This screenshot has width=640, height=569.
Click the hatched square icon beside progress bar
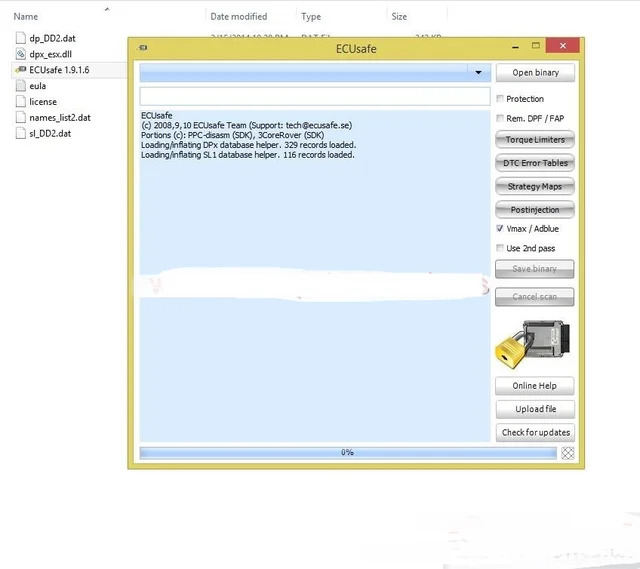click(x=567, y=453)
